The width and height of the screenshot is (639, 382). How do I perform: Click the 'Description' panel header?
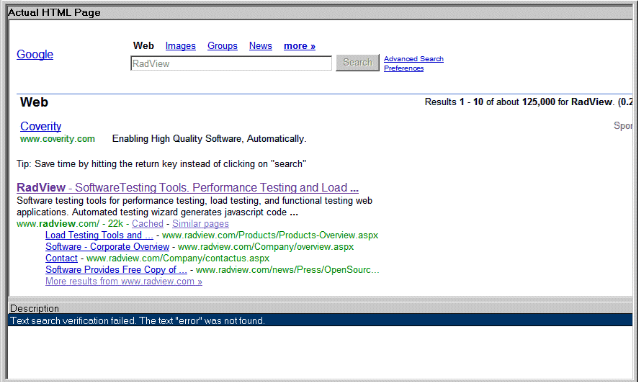(320, 308)
